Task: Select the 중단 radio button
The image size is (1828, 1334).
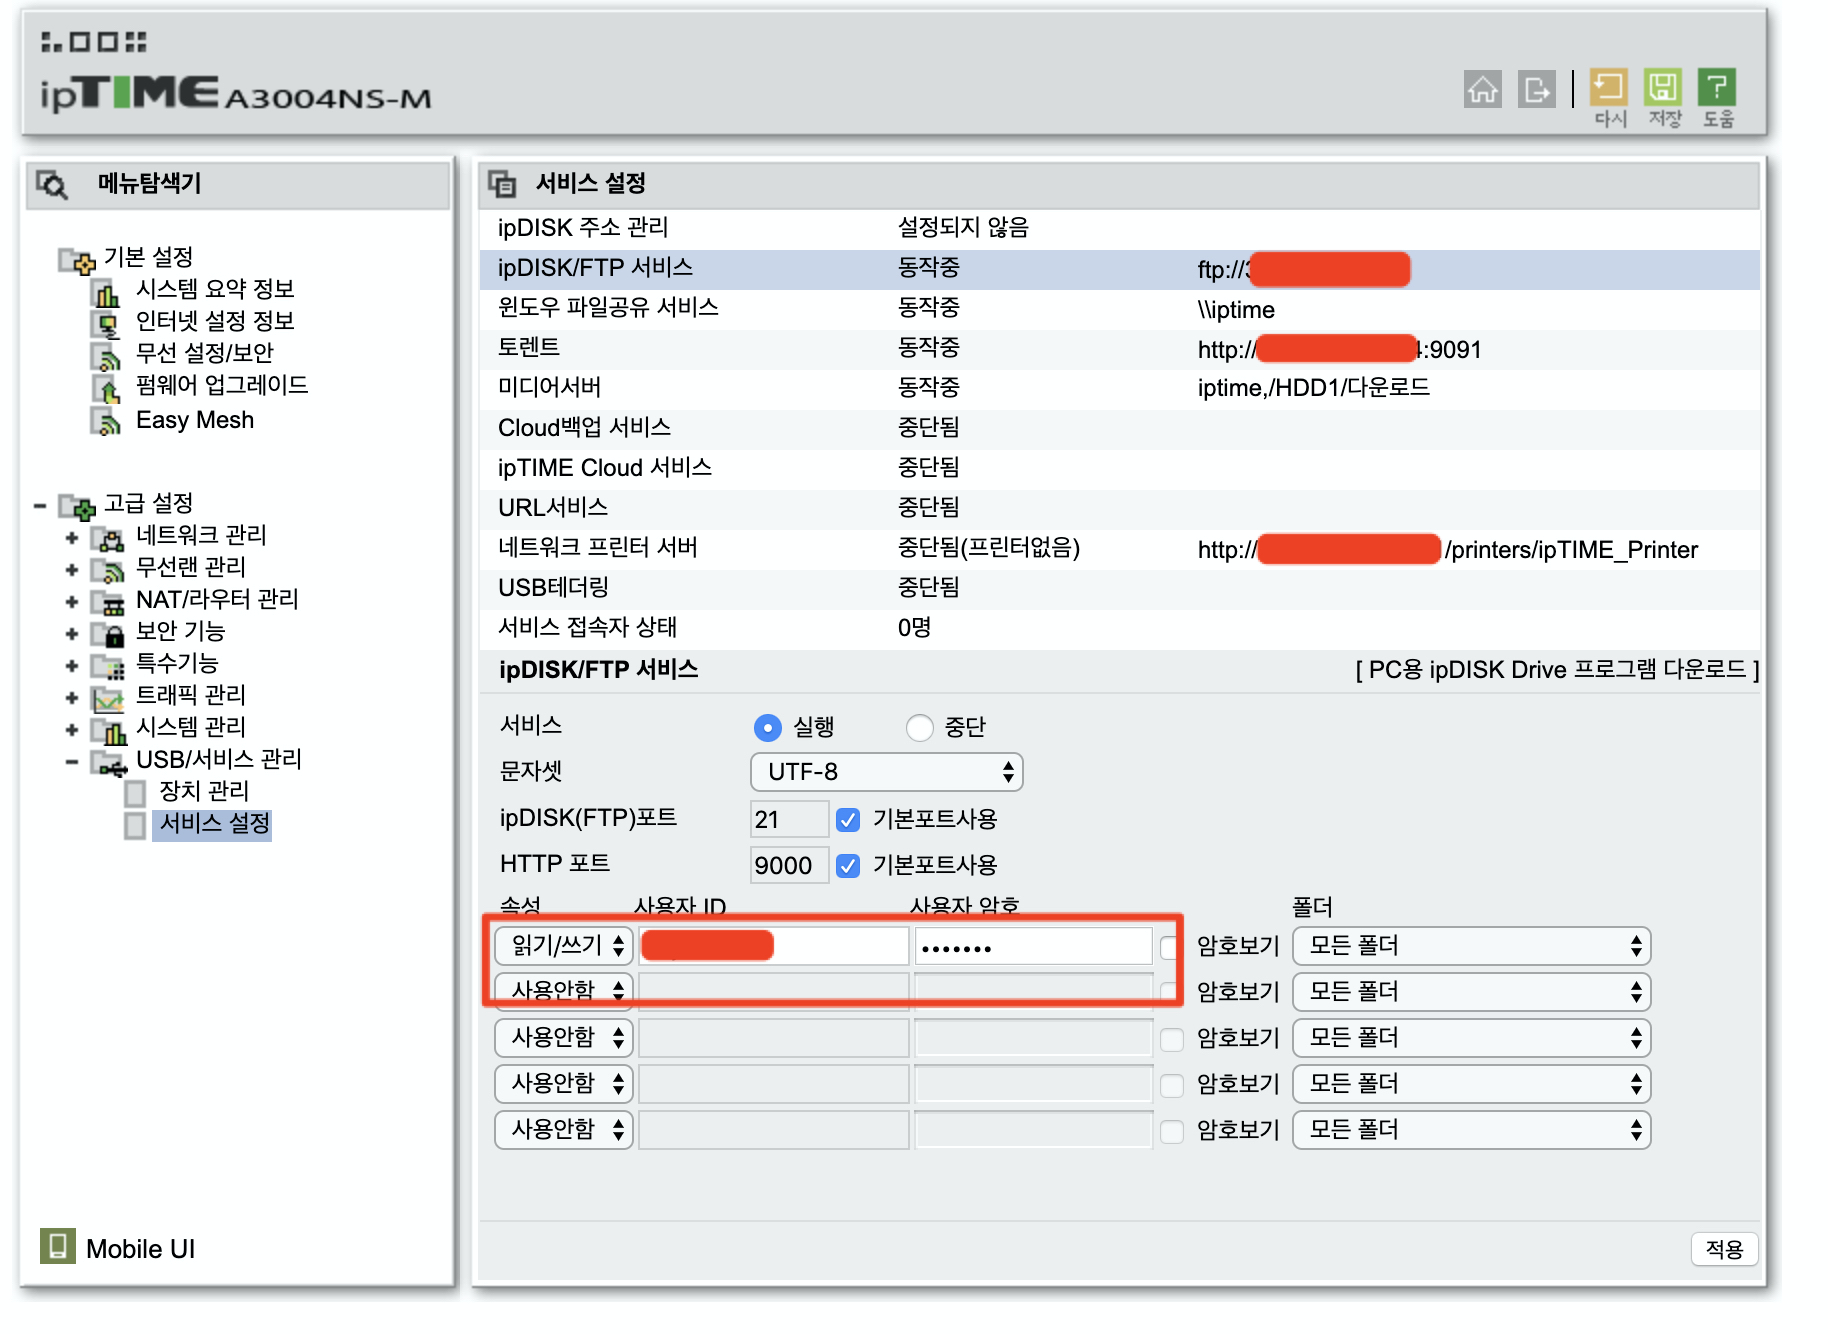Action: pos(919,727)
